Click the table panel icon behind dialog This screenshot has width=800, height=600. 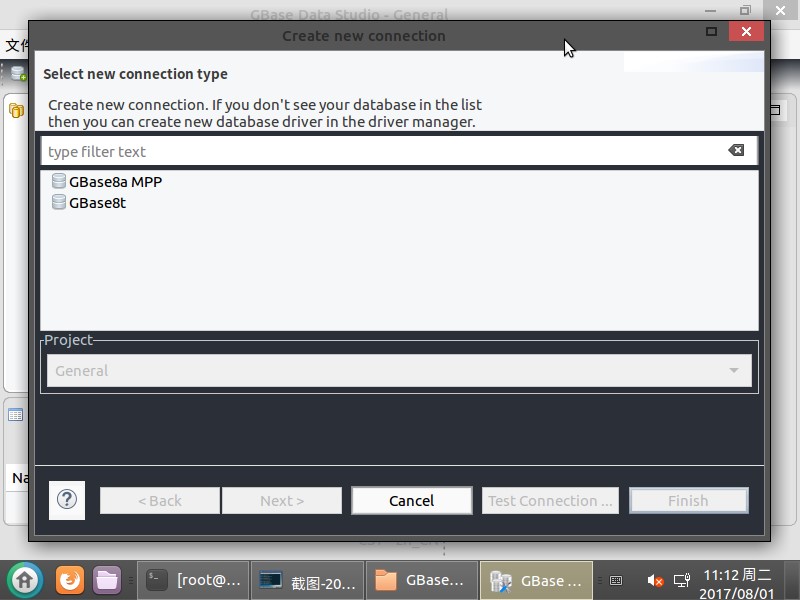[x=15, y=415]
